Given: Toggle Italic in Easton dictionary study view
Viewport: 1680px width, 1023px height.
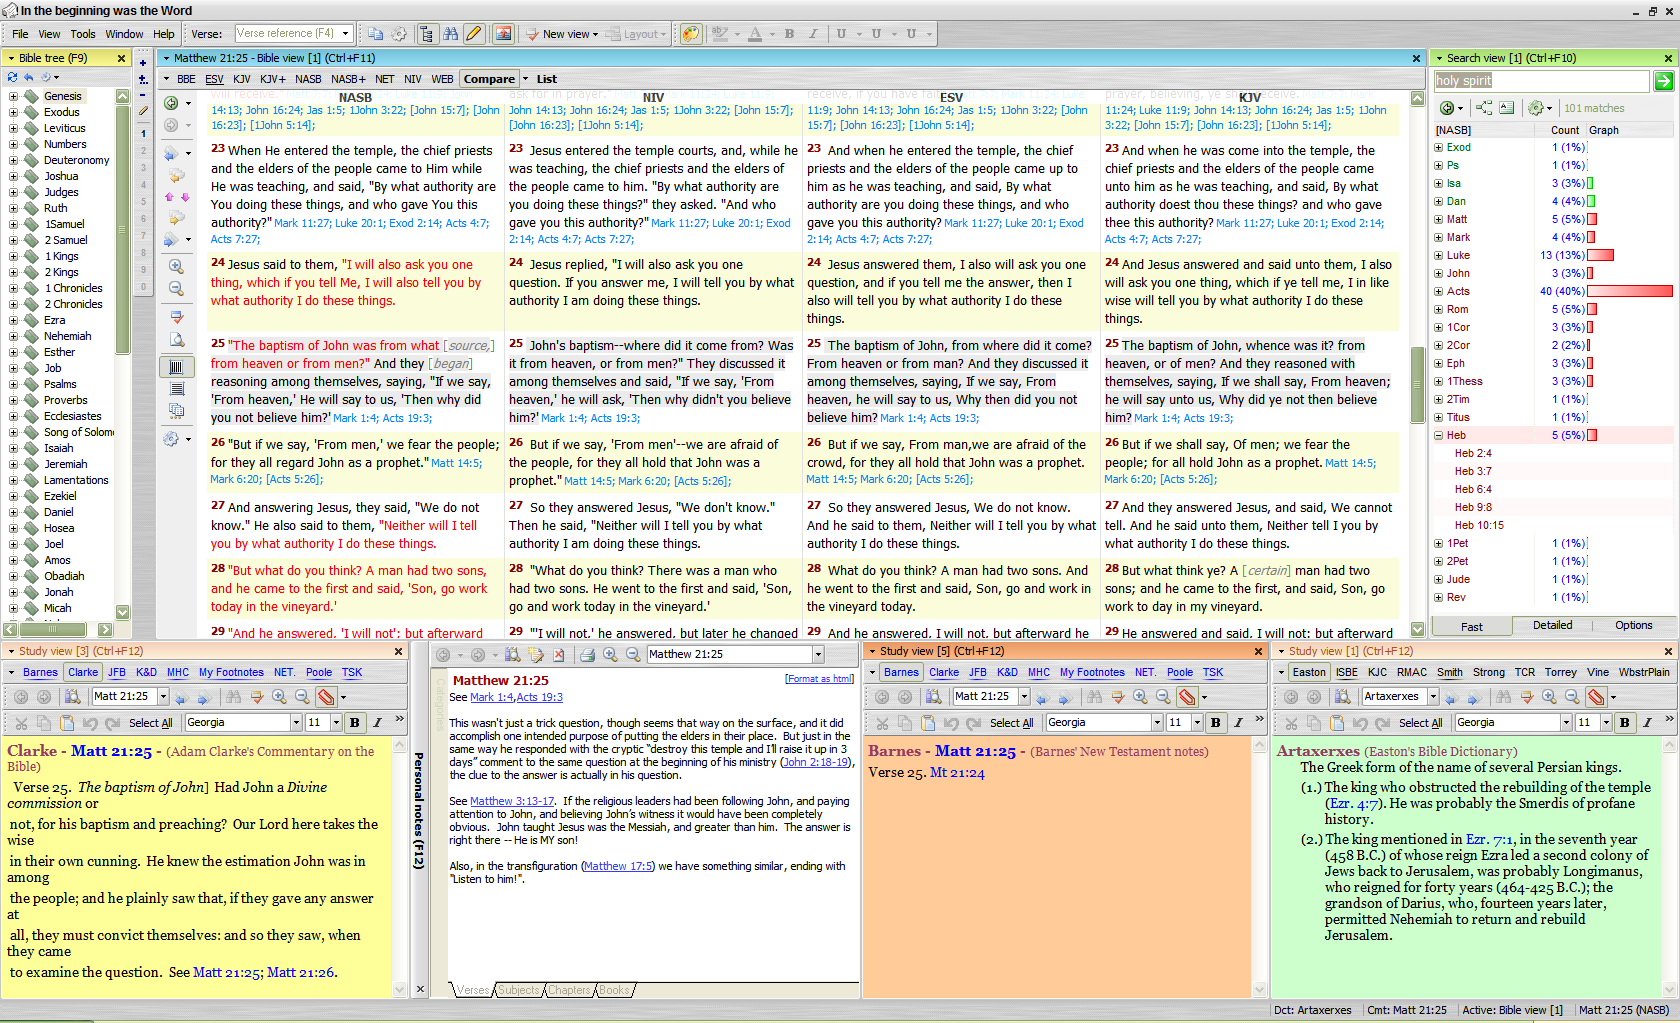Looking at the screenshot, I should [1647, 722].
